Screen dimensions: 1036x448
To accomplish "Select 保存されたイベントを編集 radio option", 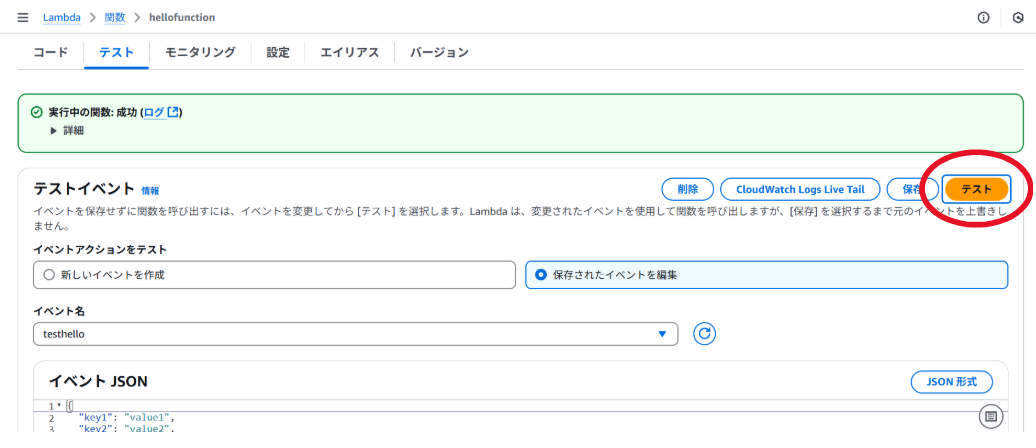I will [766, 275].
